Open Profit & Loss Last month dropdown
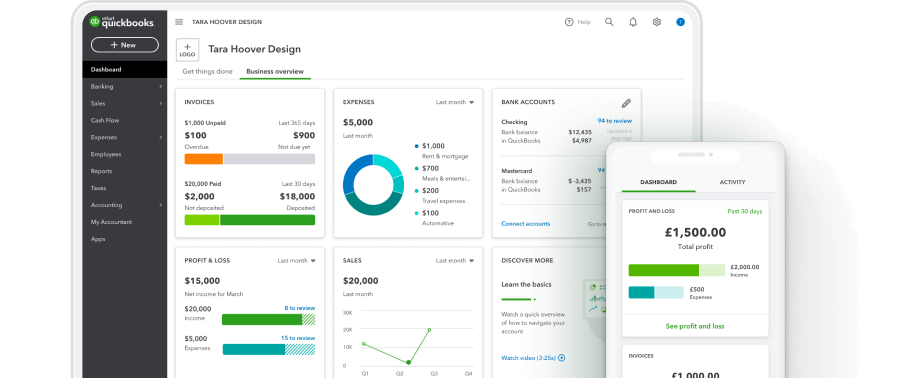This screenshot has width=912, height=378. coord(297,261)
